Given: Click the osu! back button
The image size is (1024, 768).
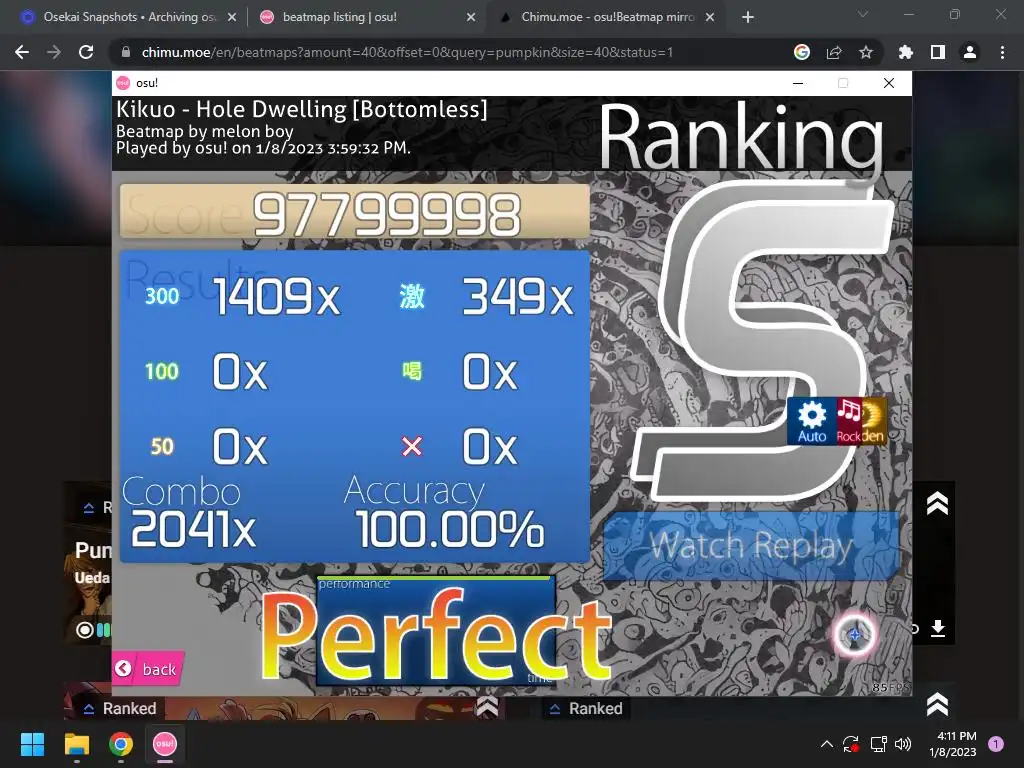Looking at the screenshot, I should (148, 669).
